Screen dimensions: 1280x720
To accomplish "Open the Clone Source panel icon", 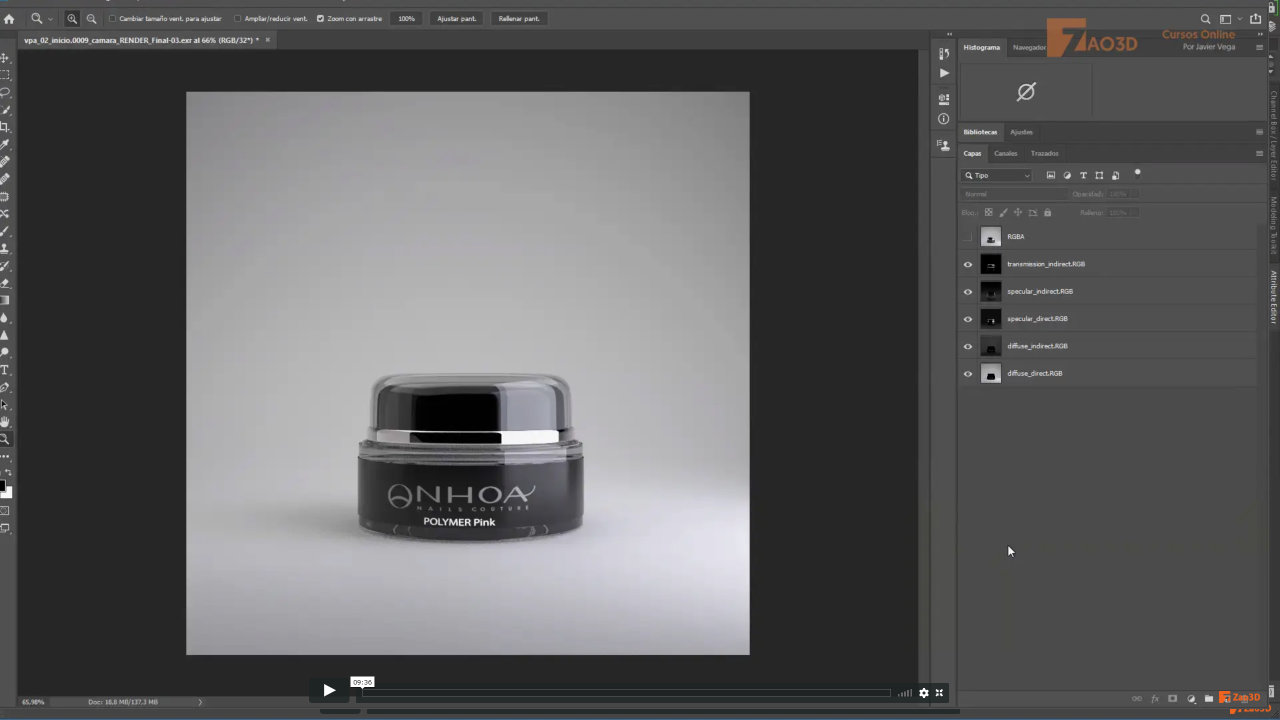I will coord(944,145).
